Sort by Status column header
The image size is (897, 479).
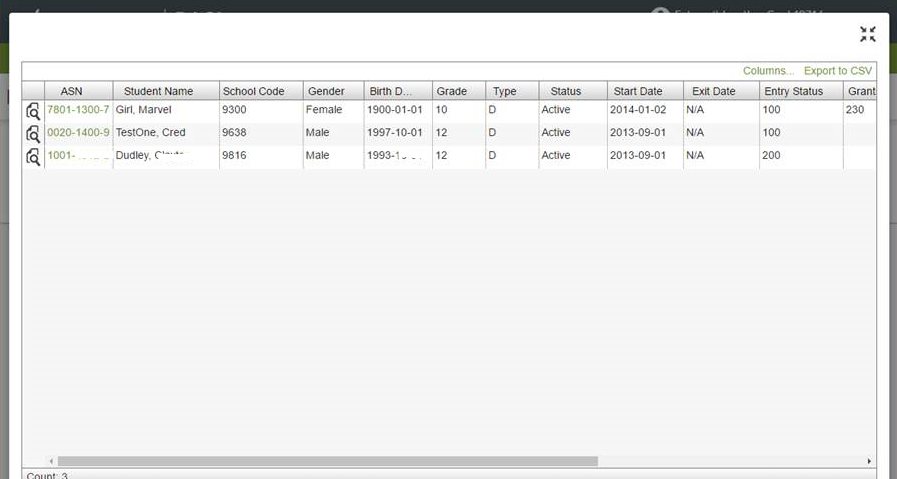tap(565, 91)
